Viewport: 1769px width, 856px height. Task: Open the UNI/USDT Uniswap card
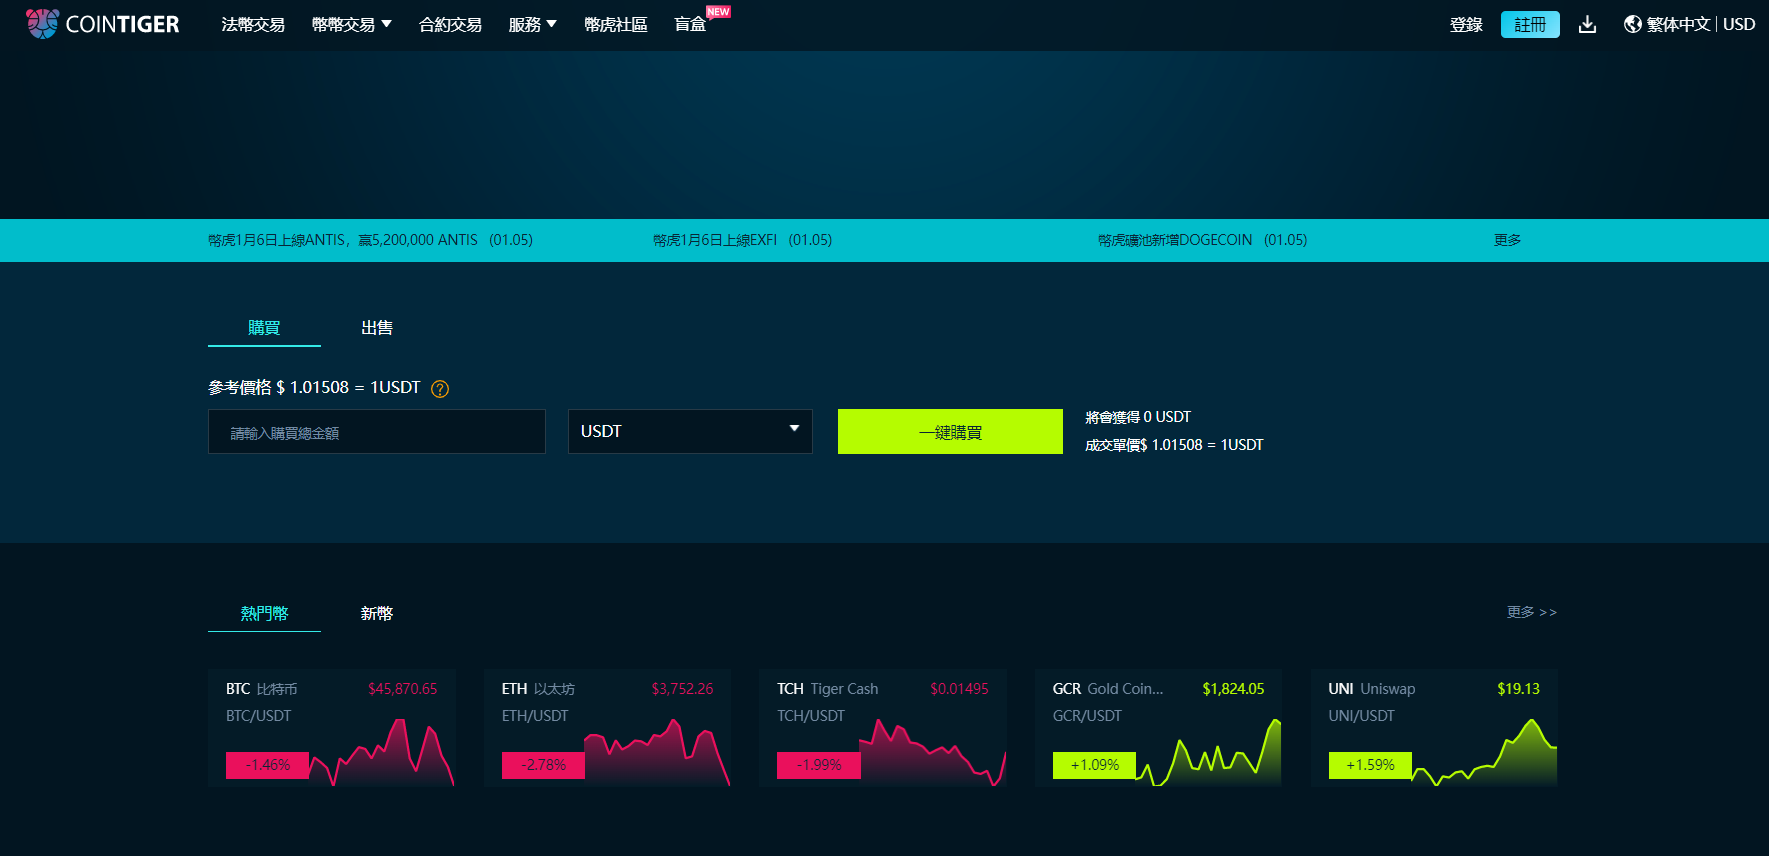1434,728
